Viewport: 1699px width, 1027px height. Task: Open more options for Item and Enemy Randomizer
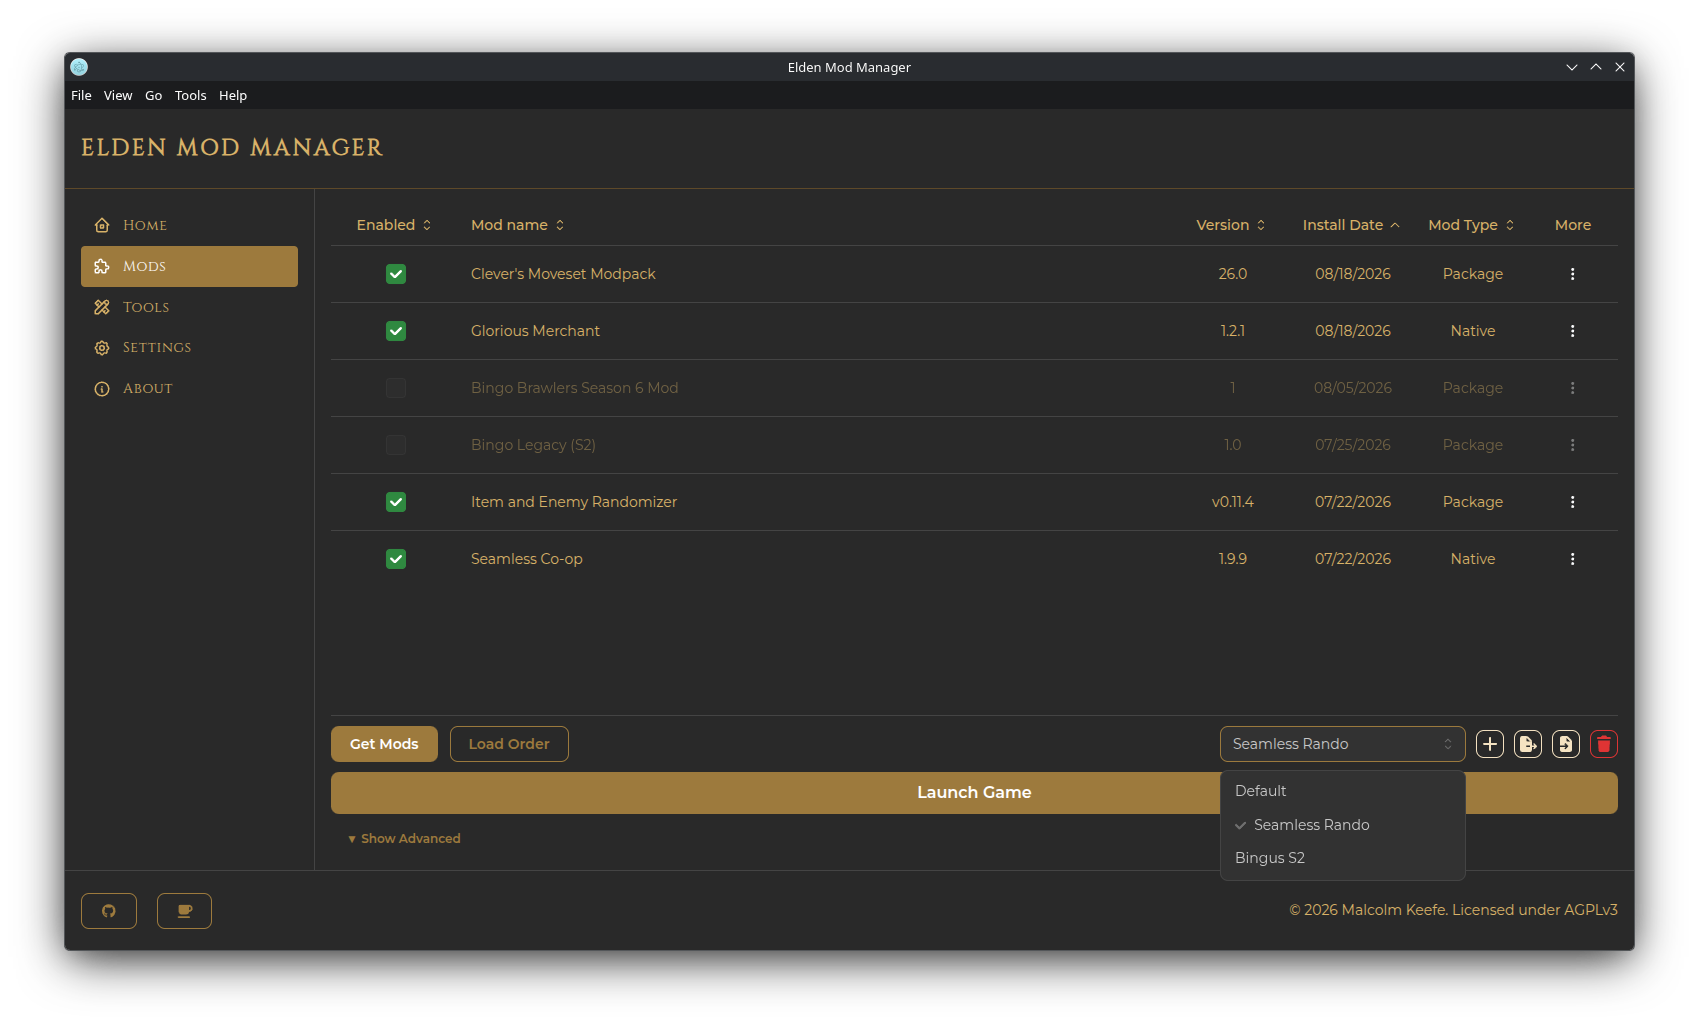(x=1572, y=502)
